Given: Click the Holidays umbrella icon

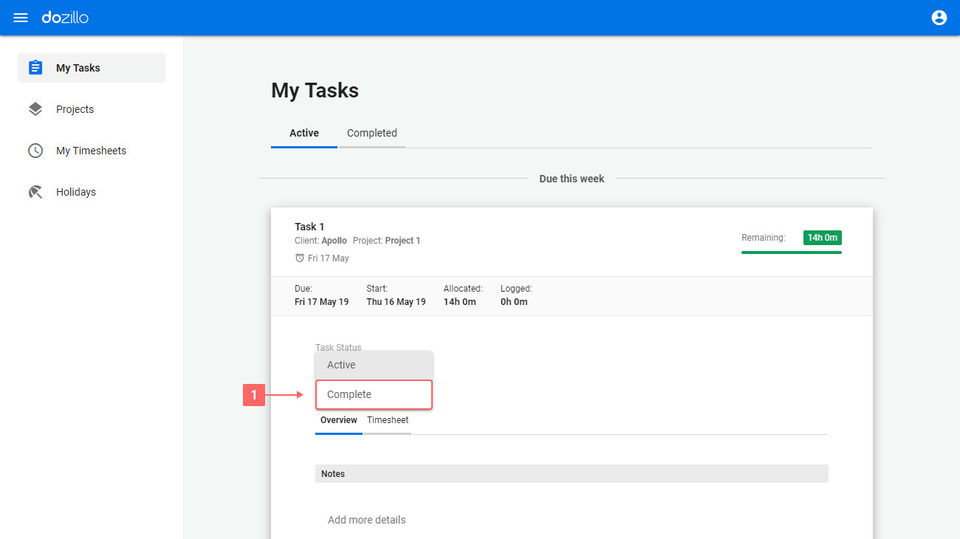Looking at the screenshot, I should pos(36,192).
